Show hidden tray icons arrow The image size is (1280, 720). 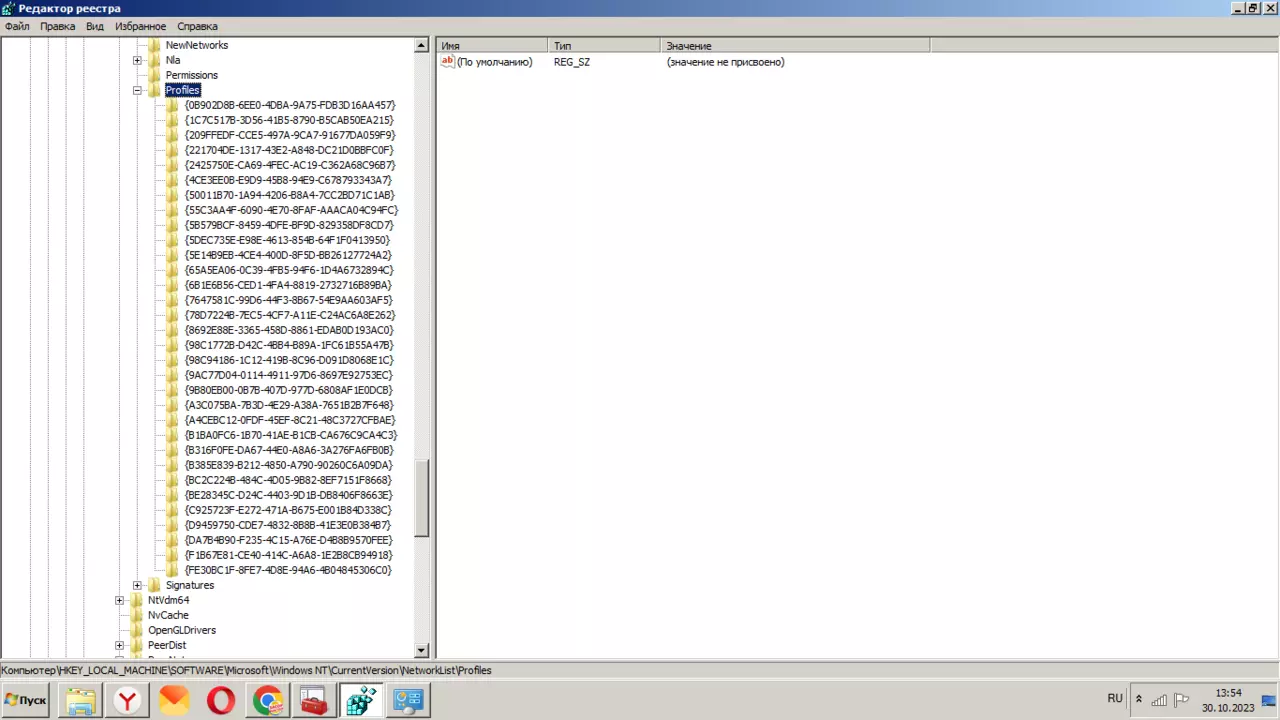tap(1138, 699)
